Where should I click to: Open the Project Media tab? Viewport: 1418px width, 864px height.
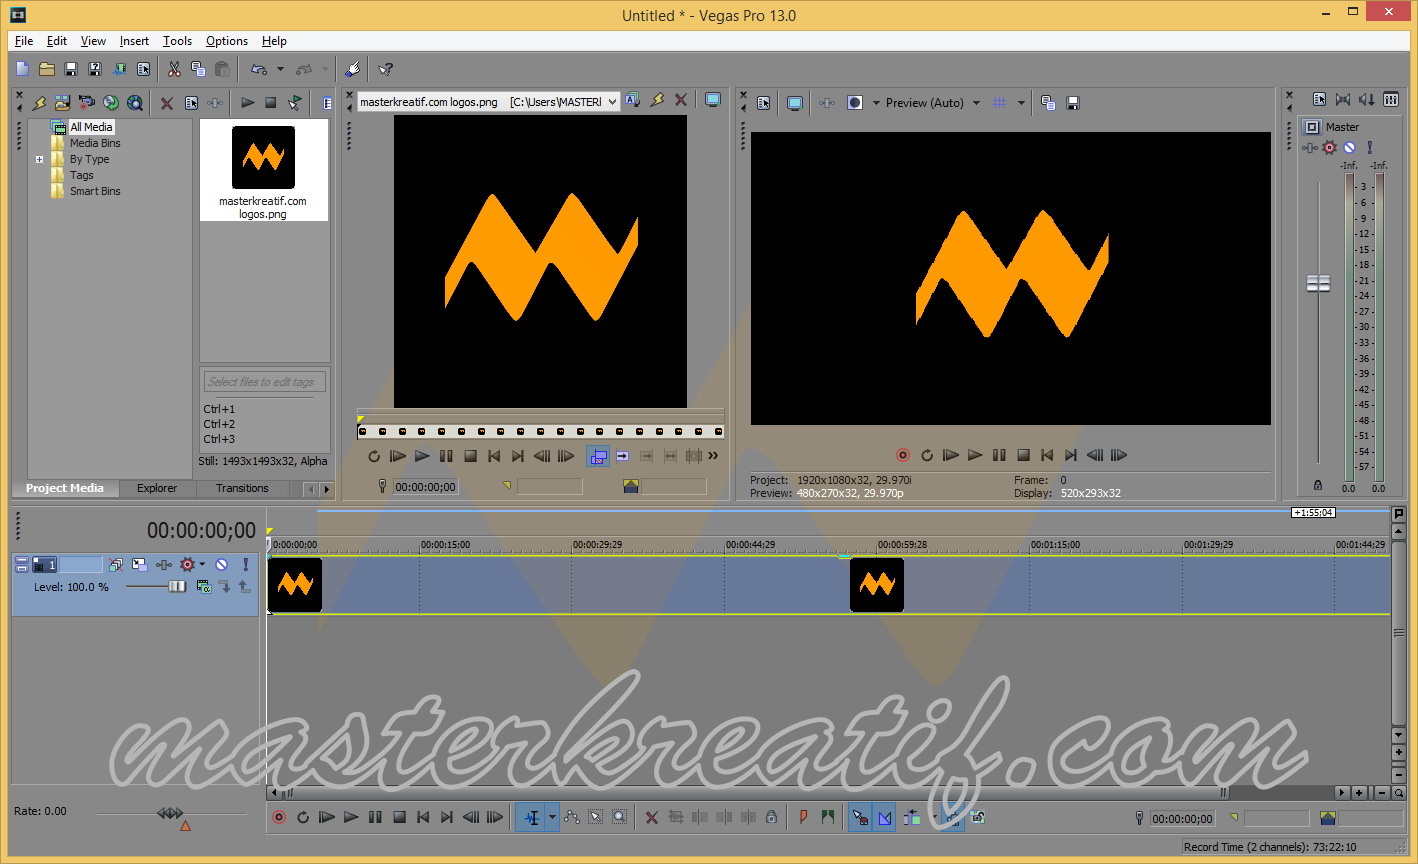click(65, 488)
